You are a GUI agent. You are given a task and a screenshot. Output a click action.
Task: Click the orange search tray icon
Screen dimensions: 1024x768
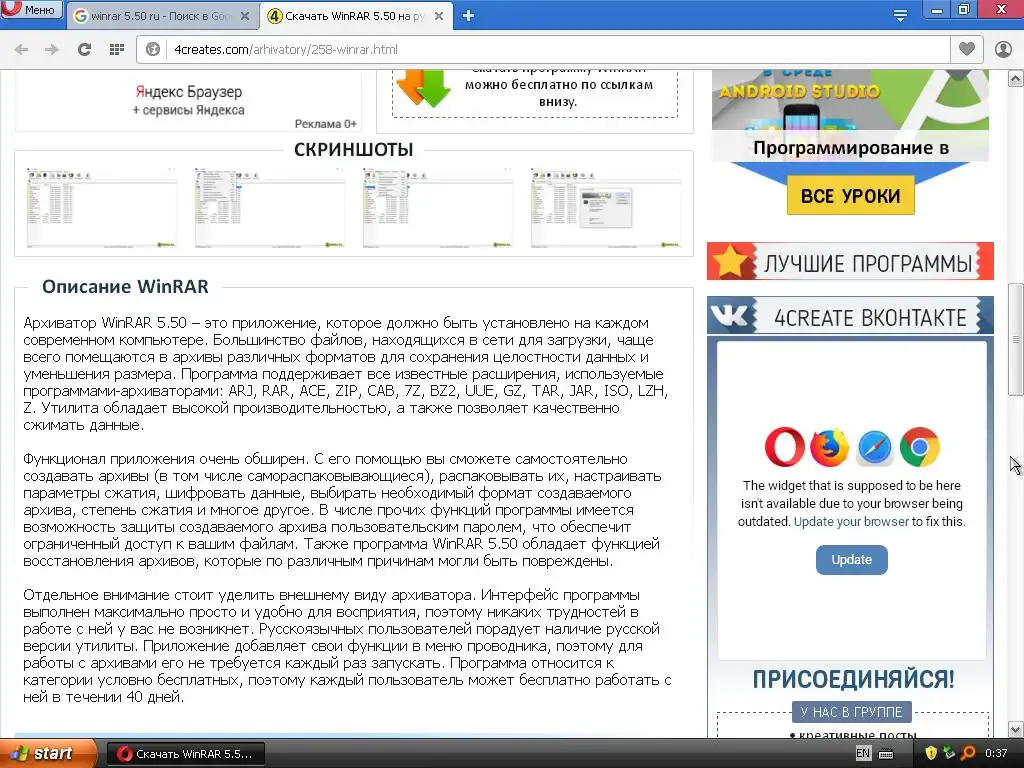click(x=968, y=753)
